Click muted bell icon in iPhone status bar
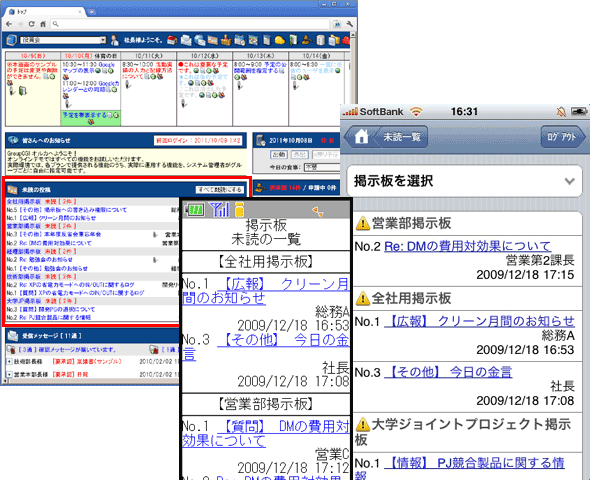The image size is (590, 480). point(561,111)
